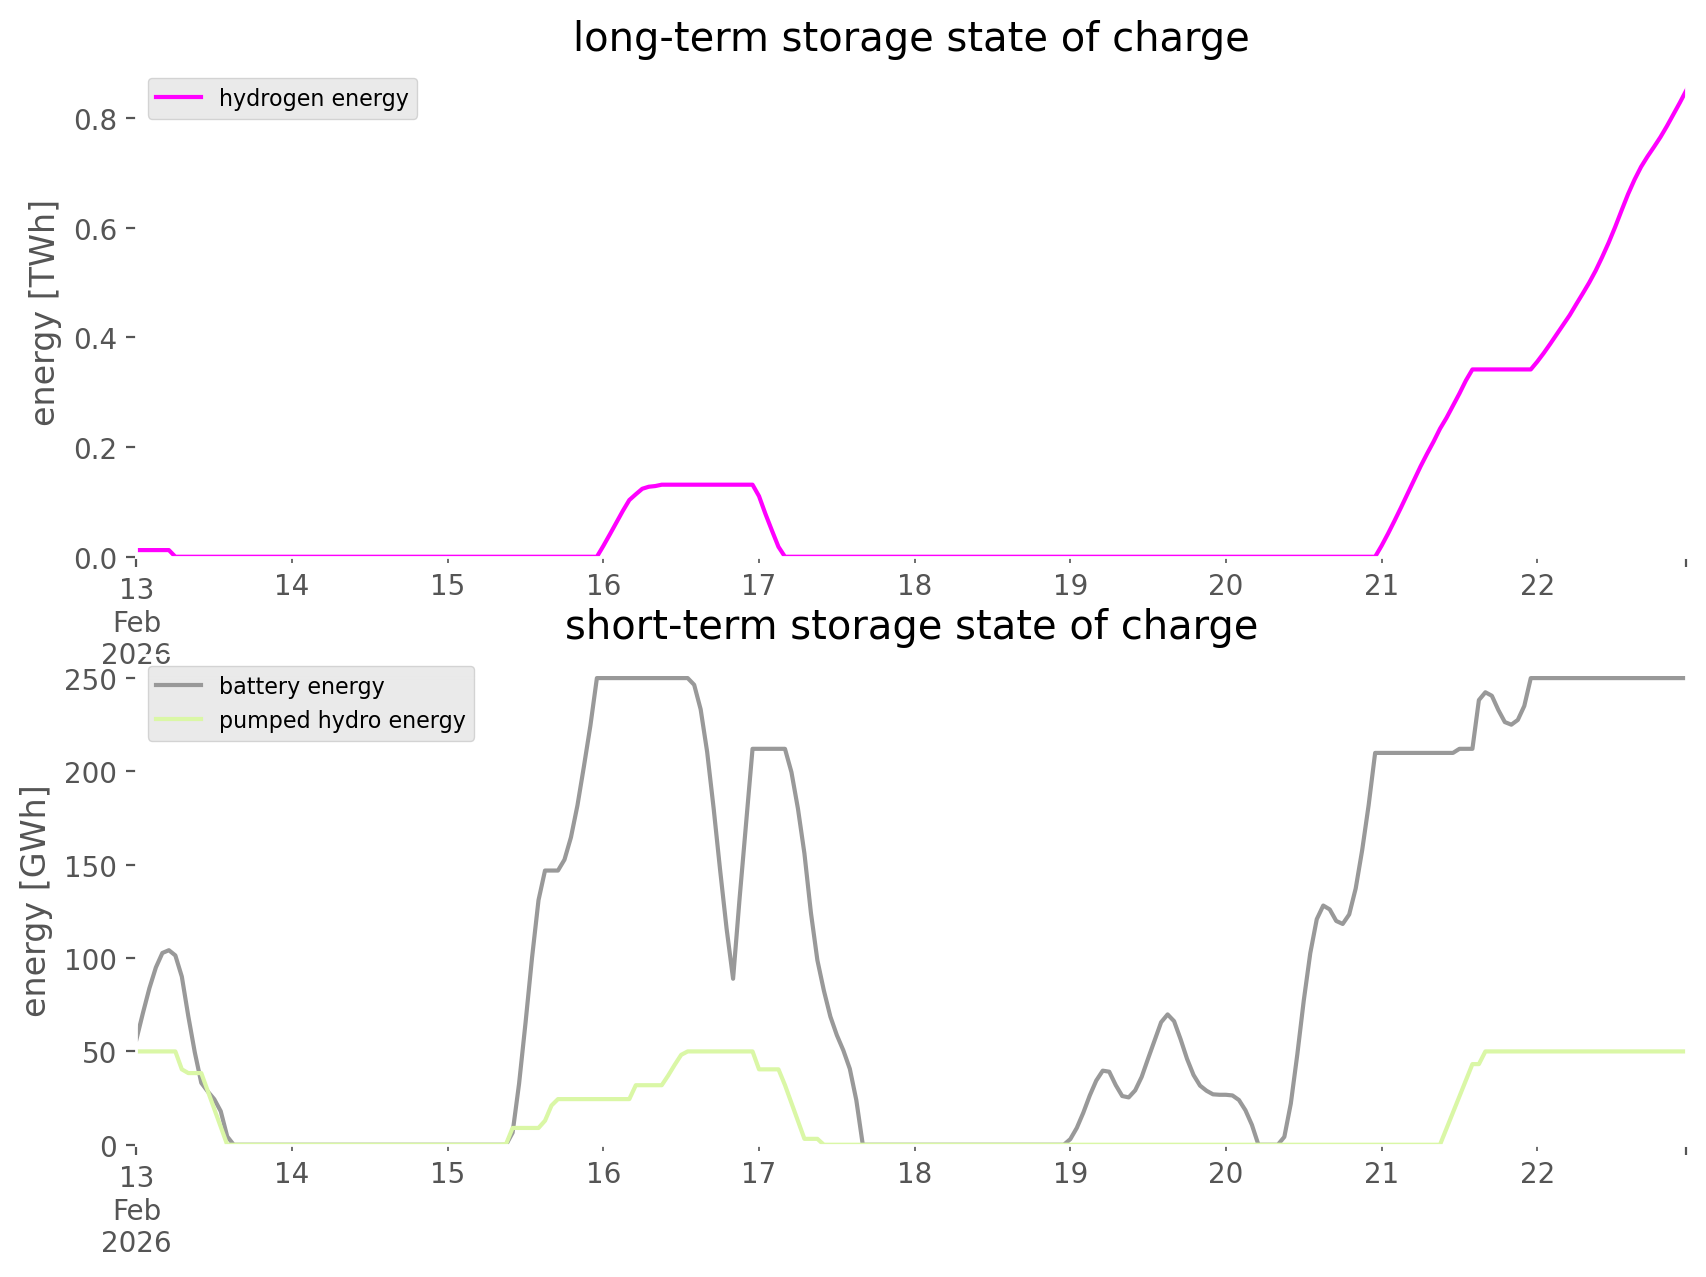
Task: Click the 'long-term storage state of charge' title
Action: [x=910, y=38]
